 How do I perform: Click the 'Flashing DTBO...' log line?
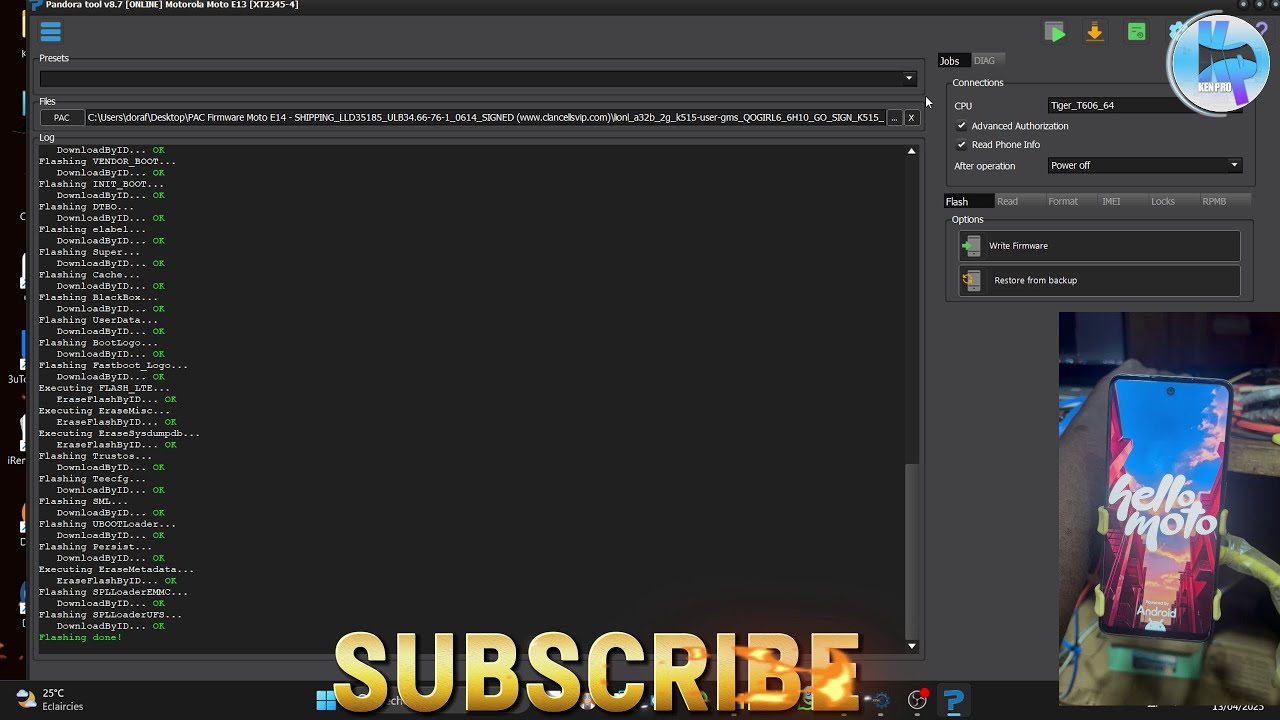coord(86,207)
